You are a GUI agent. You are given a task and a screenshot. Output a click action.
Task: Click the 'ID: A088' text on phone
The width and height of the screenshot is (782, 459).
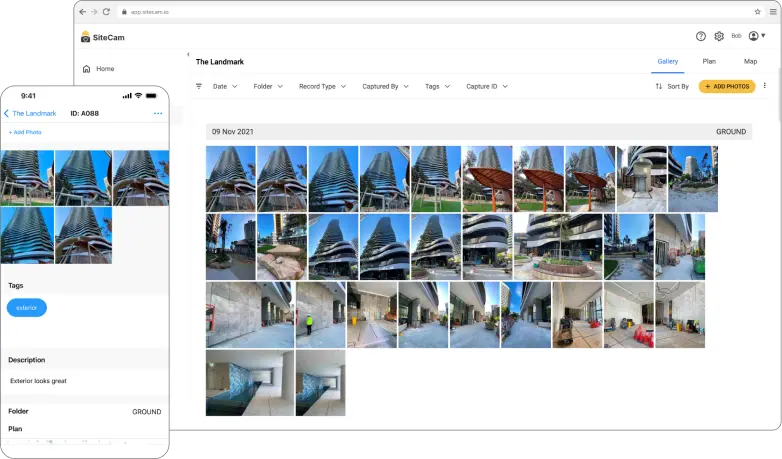click(x=84, y=113)
